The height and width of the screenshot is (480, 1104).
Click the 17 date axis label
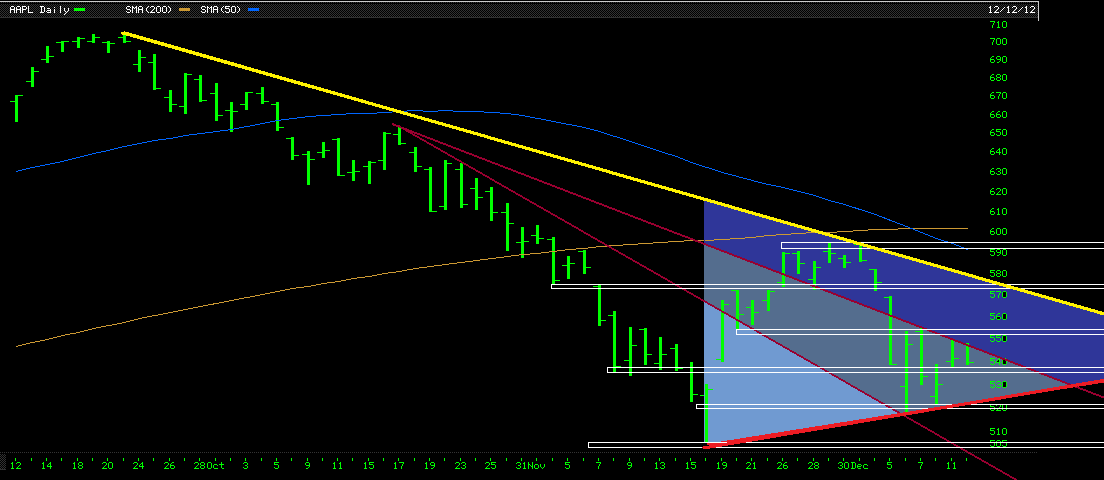coord(399,465)
